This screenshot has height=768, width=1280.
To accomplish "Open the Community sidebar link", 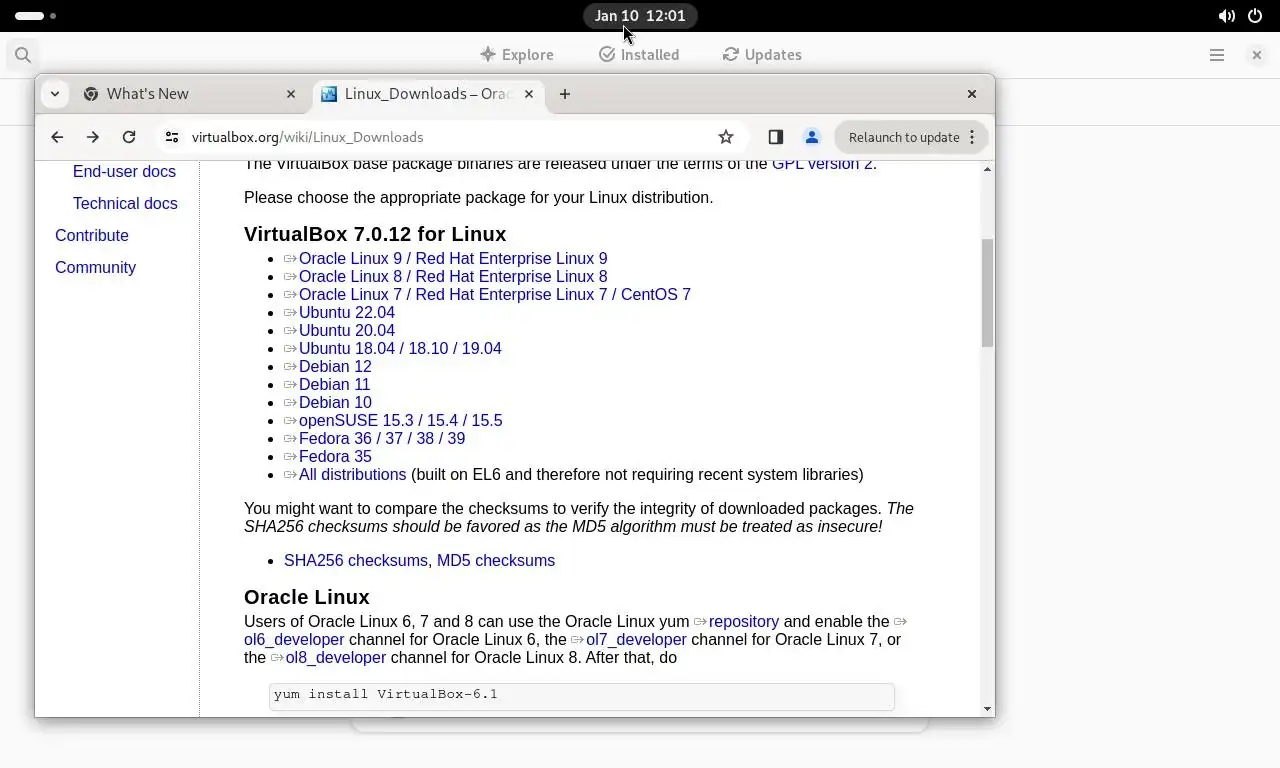I will 95,267.
